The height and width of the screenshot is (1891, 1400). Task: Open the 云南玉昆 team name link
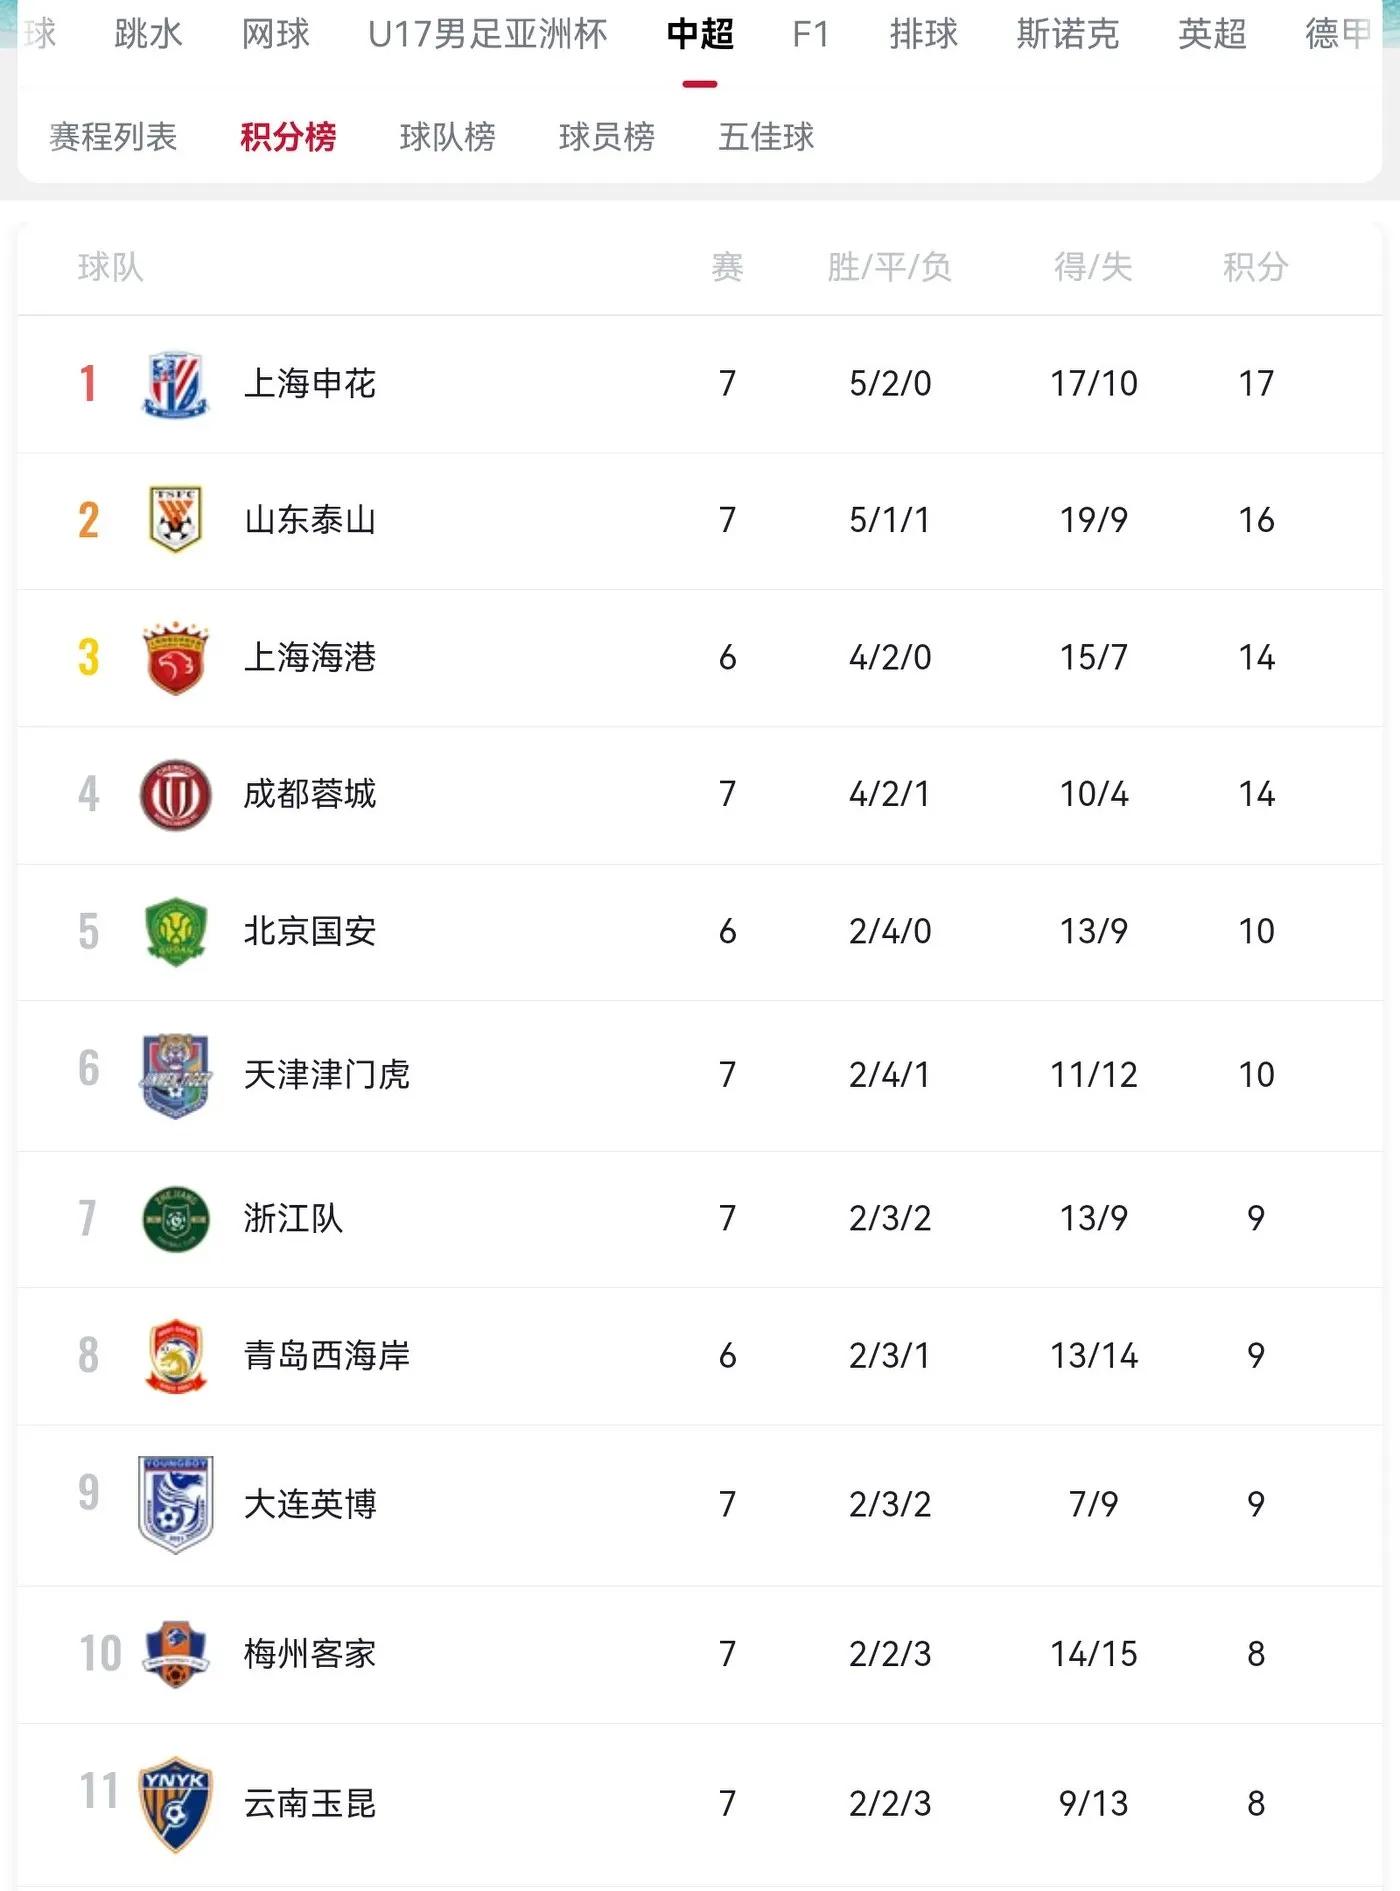310,1804
